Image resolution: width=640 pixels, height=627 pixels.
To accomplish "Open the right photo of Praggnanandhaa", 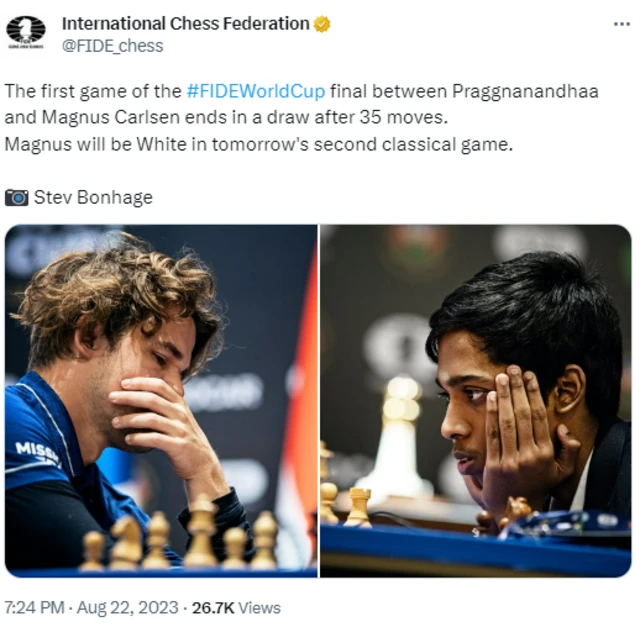I will click(476, 401).
